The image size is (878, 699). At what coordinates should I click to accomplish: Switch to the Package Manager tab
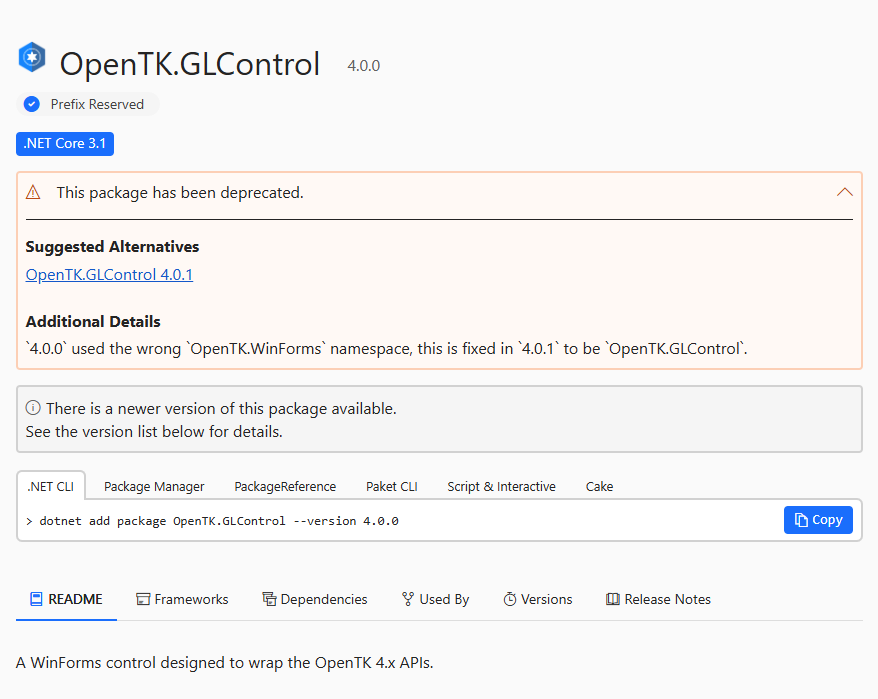click(154, 486)
